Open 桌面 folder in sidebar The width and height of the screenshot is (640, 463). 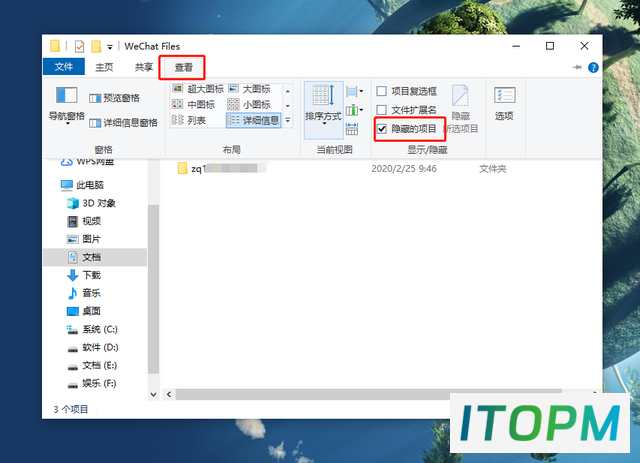(84, 311)
